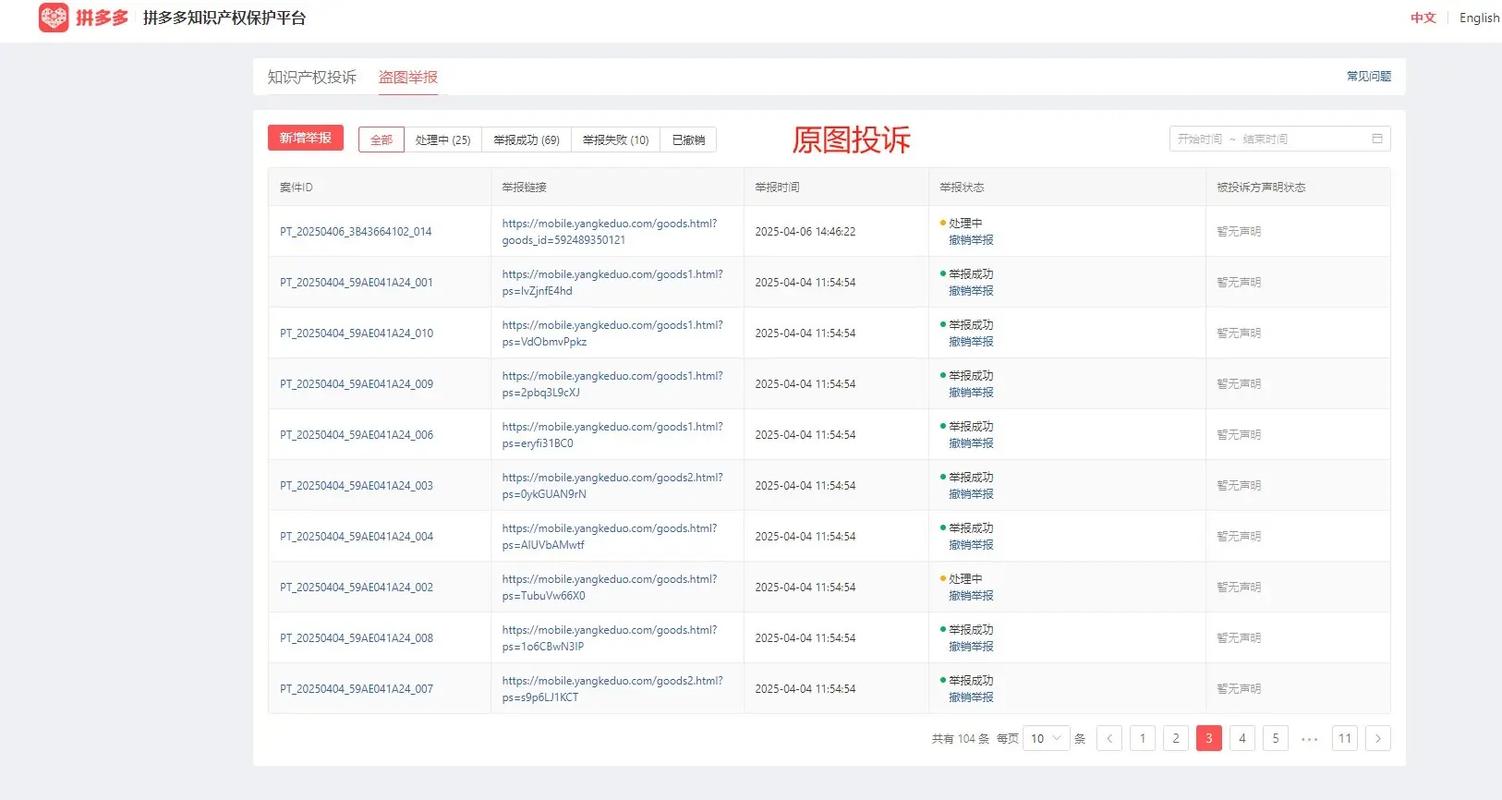Click the Pinduoduo logo icon
Screen dimensions: 1502x800
click(x=54, y=17)
